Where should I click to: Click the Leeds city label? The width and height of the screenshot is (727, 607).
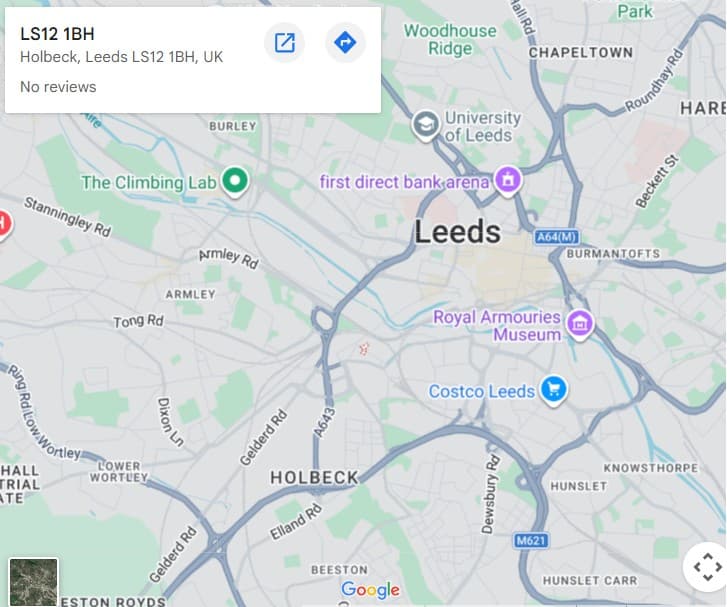pos(457,232)
